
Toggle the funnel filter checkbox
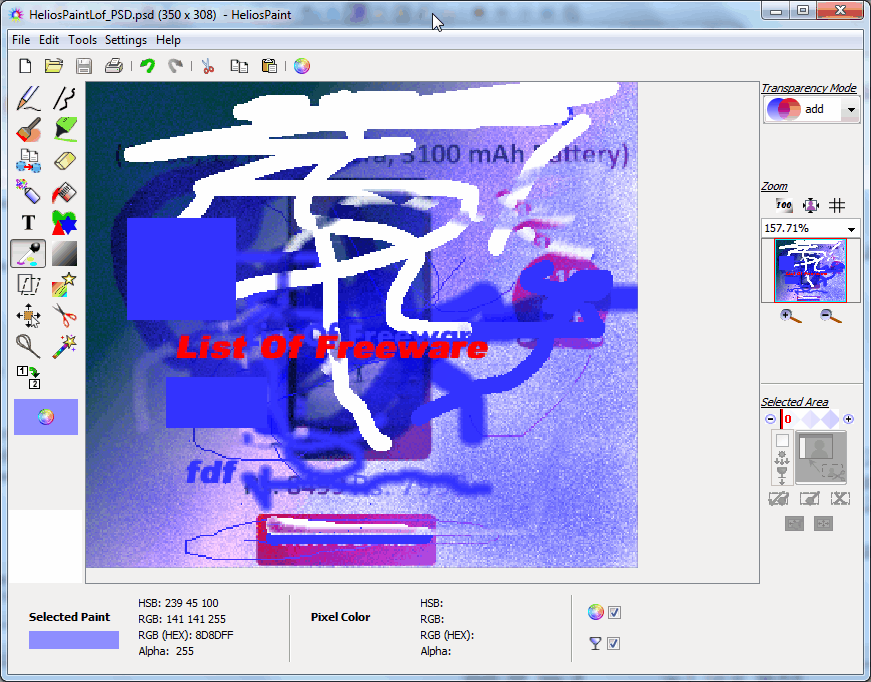click(x=614, y=644)
